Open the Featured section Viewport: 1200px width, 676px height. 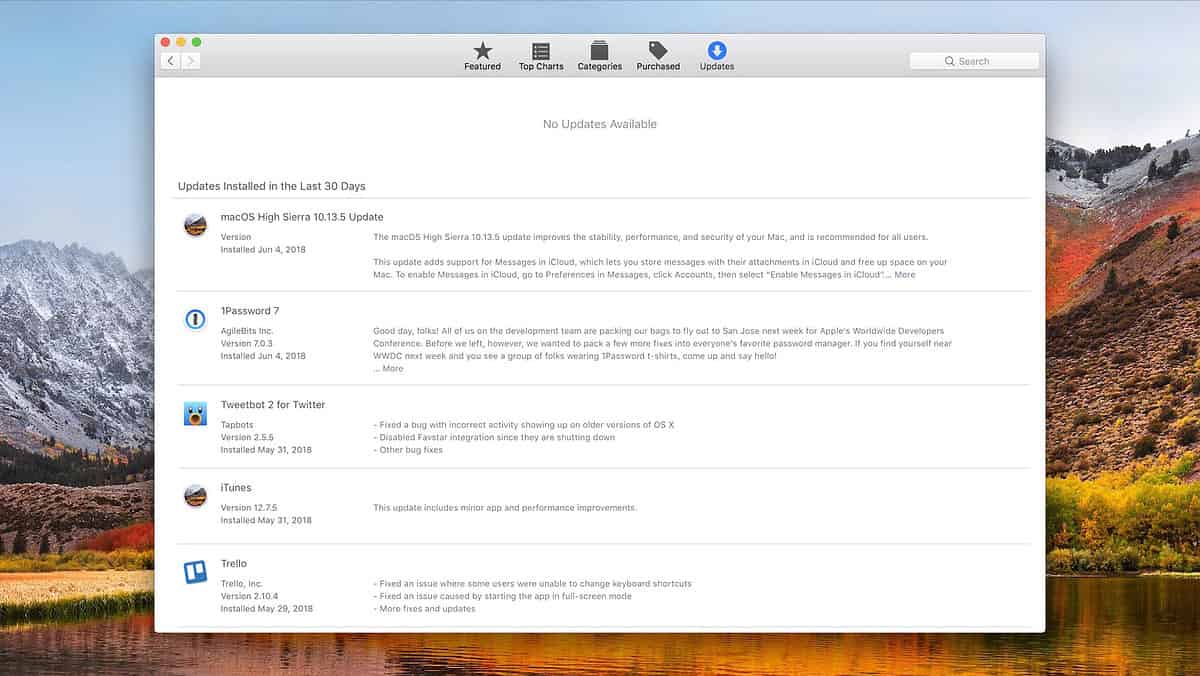point(482,55)
